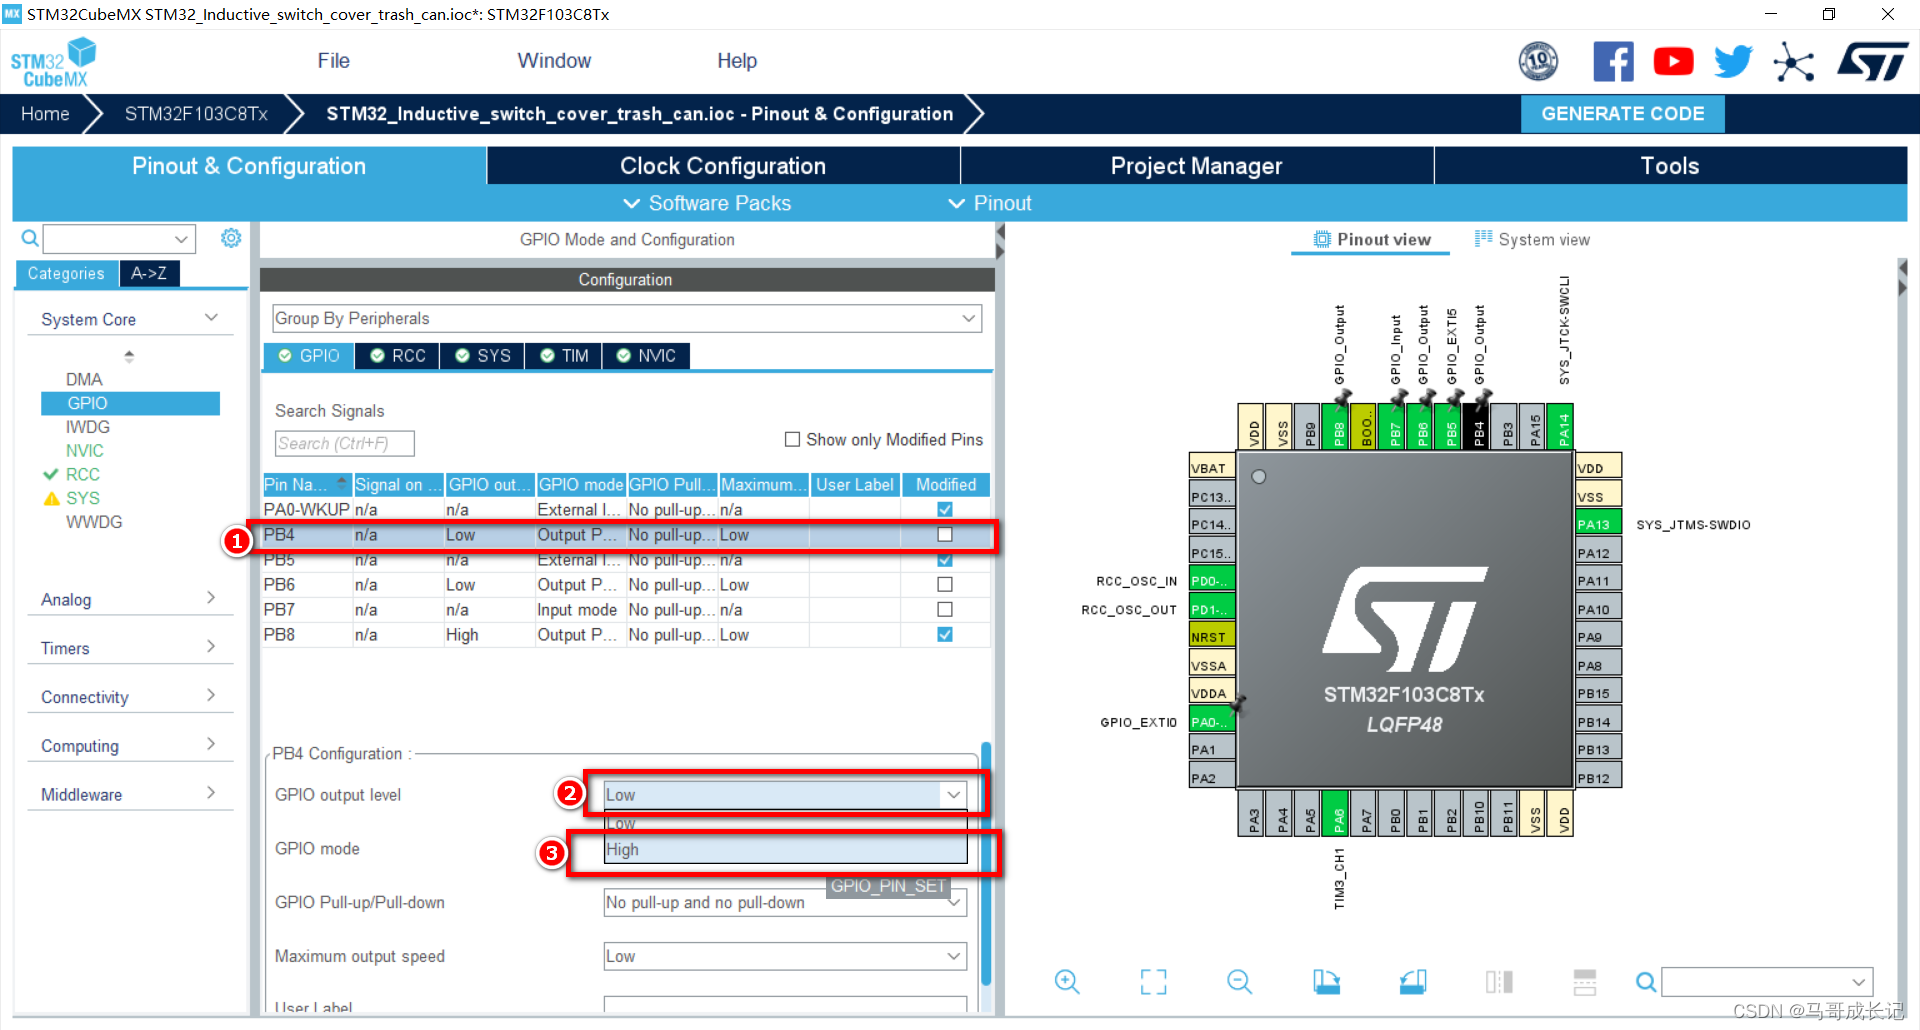
Task: Switch to the Tools tab
Action: coord(1670,166)
